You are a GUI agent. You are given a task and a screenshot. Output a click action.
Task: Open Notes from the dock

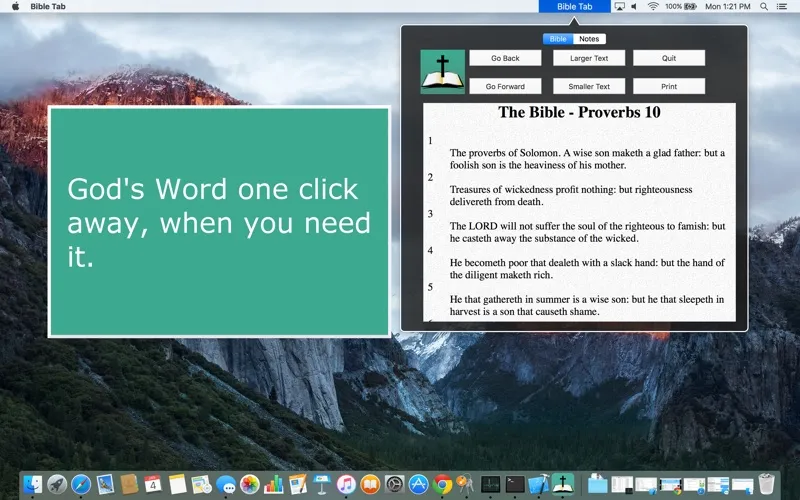pyautogui.click(x=178, y=484)
